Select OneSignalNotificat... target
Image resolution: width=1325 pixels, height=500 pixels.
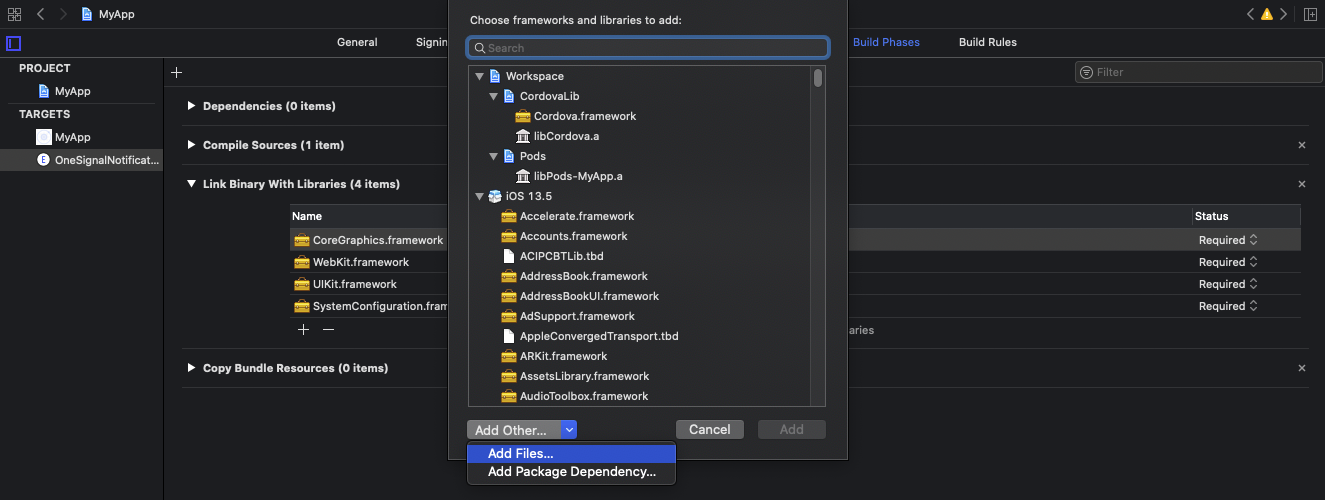coord(81,160)
